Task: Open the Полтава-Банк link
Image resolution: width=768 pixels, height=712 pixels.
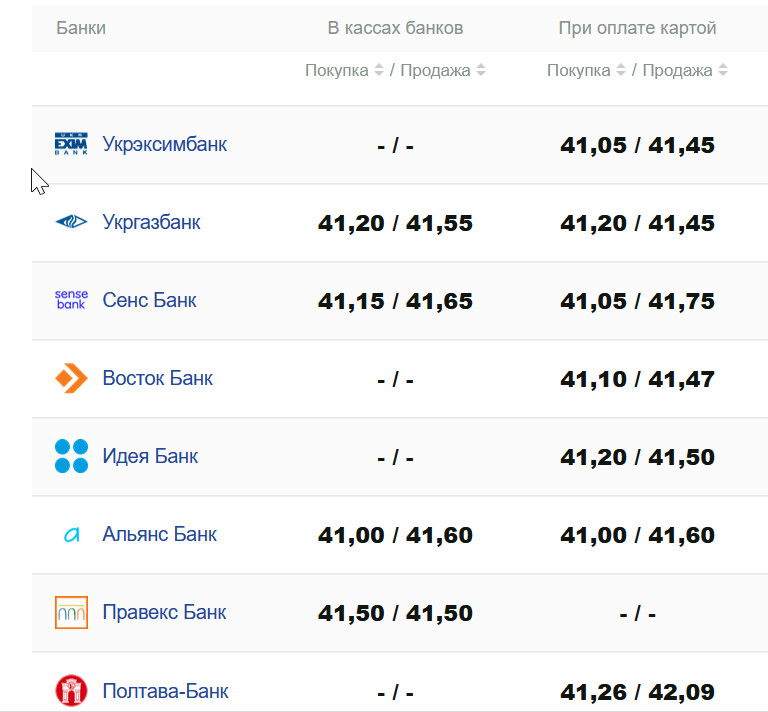Action: (x=165, y=690)
